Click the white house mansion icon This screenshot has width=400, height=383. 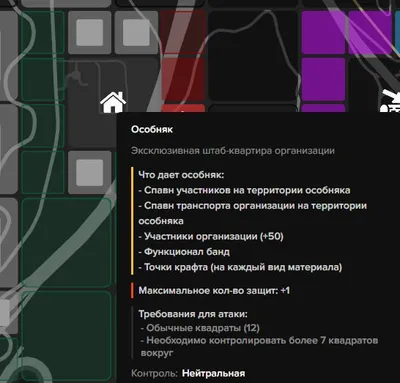113,102
